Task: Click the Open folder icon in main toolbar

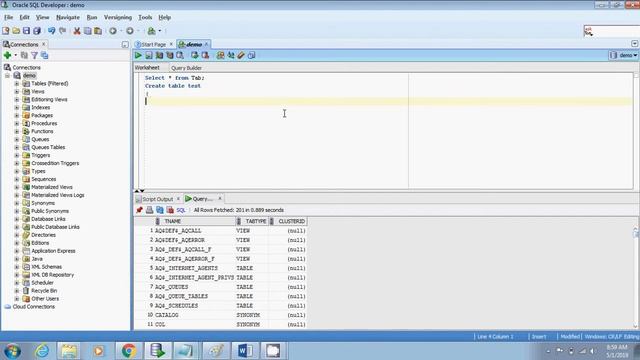Action: tap(16, 31)
